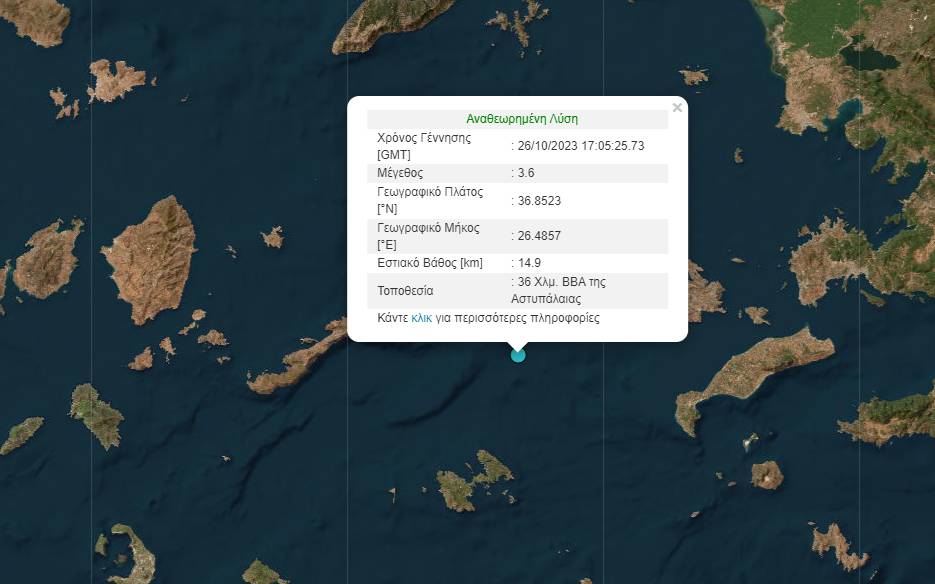
Task: Click the magnitude value 3.6
Action: click(x=526, y=173)
